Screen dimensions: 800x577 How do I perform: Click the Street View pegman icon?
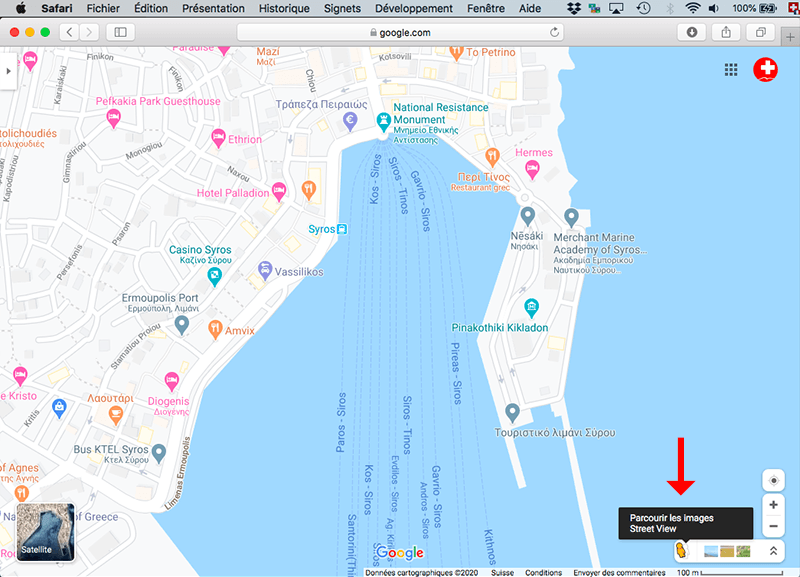click(x=681, y=550)
